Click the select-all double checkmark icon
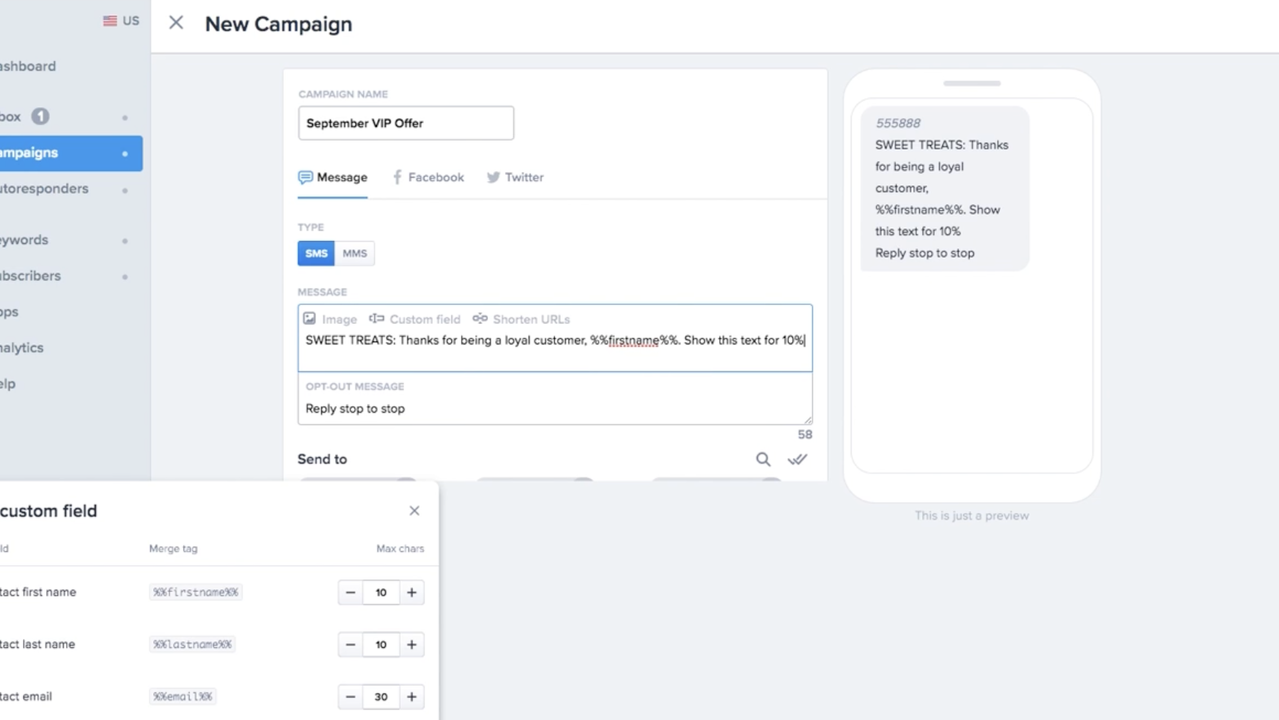Screen dimensions: 1279x720 click(x=797, y=459)
